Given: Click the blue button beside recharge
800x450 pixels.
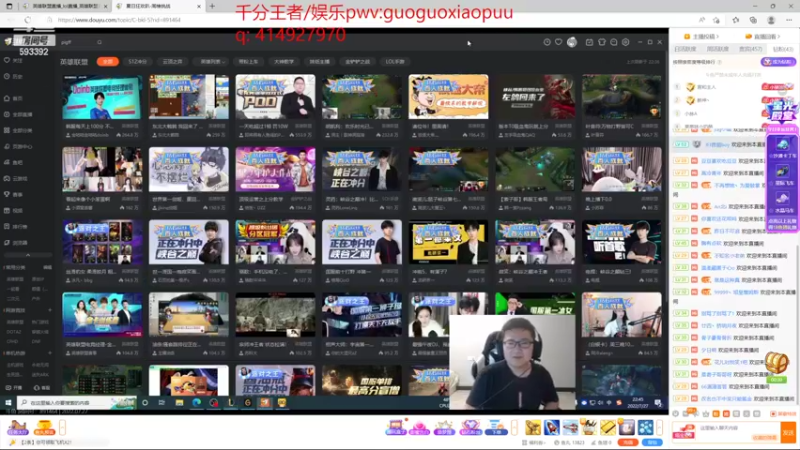Looking at the screenshot, I should point(652,442).
